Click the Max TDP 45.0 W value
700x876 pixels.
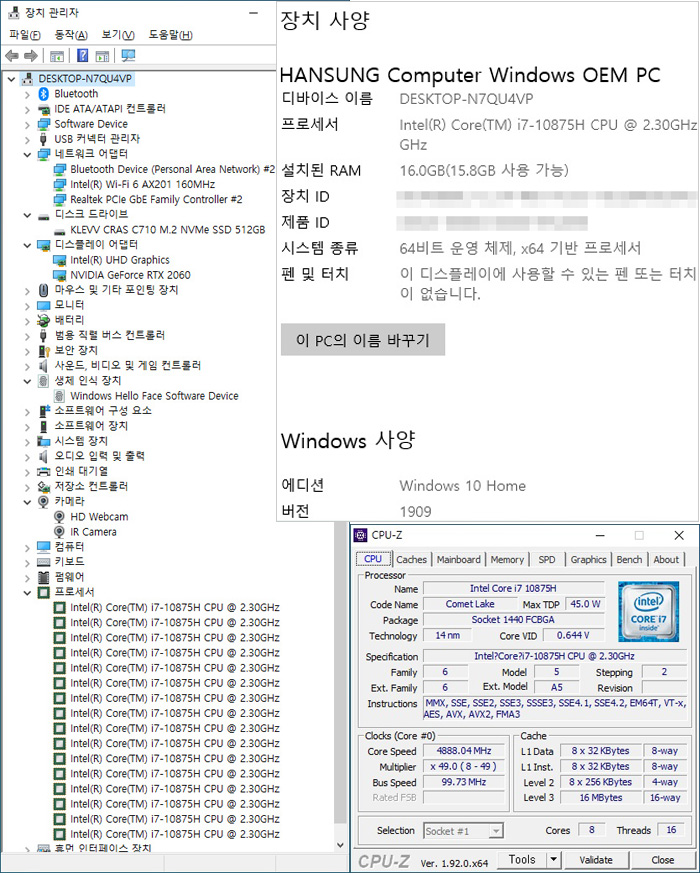tap(585, 604)
